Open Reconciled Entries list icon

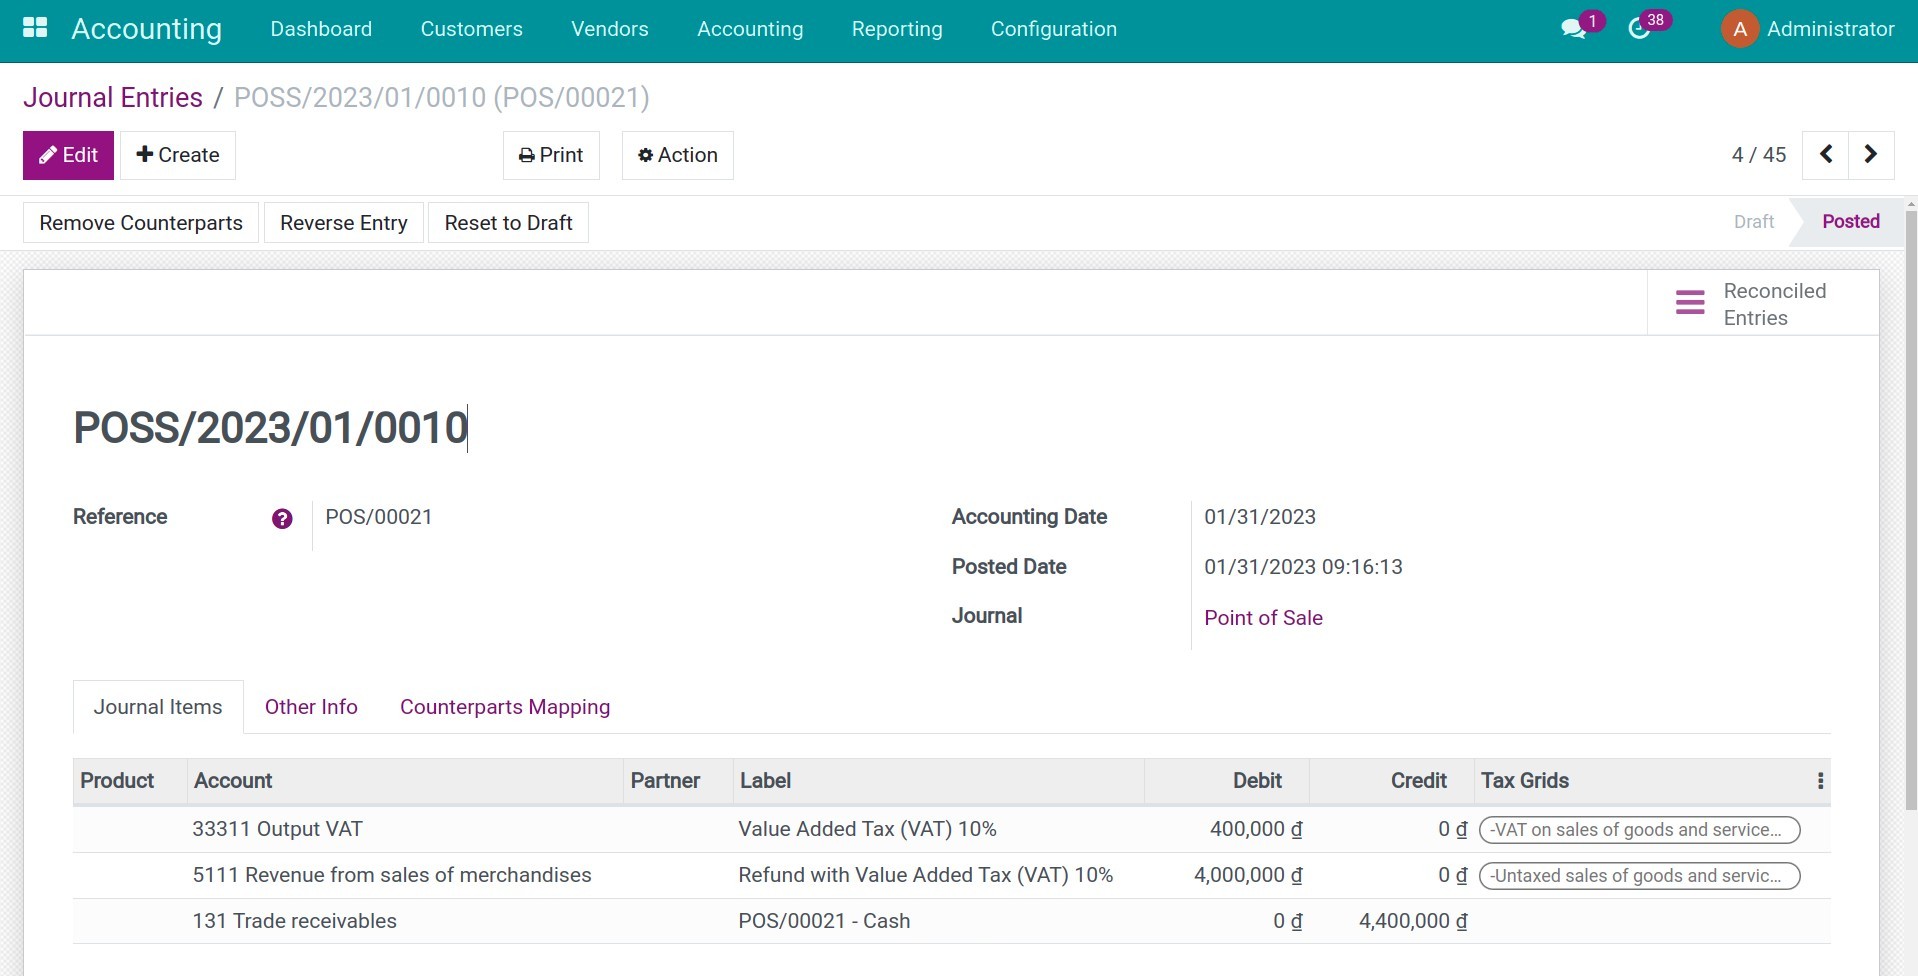1690,303
